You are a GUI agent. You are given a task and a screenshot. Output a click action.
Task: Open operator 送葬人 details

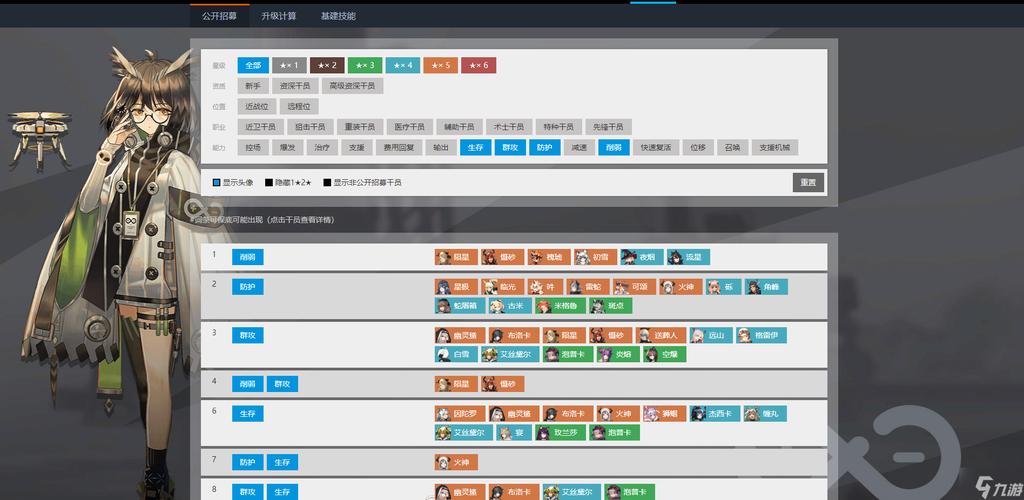pos(661,336)
